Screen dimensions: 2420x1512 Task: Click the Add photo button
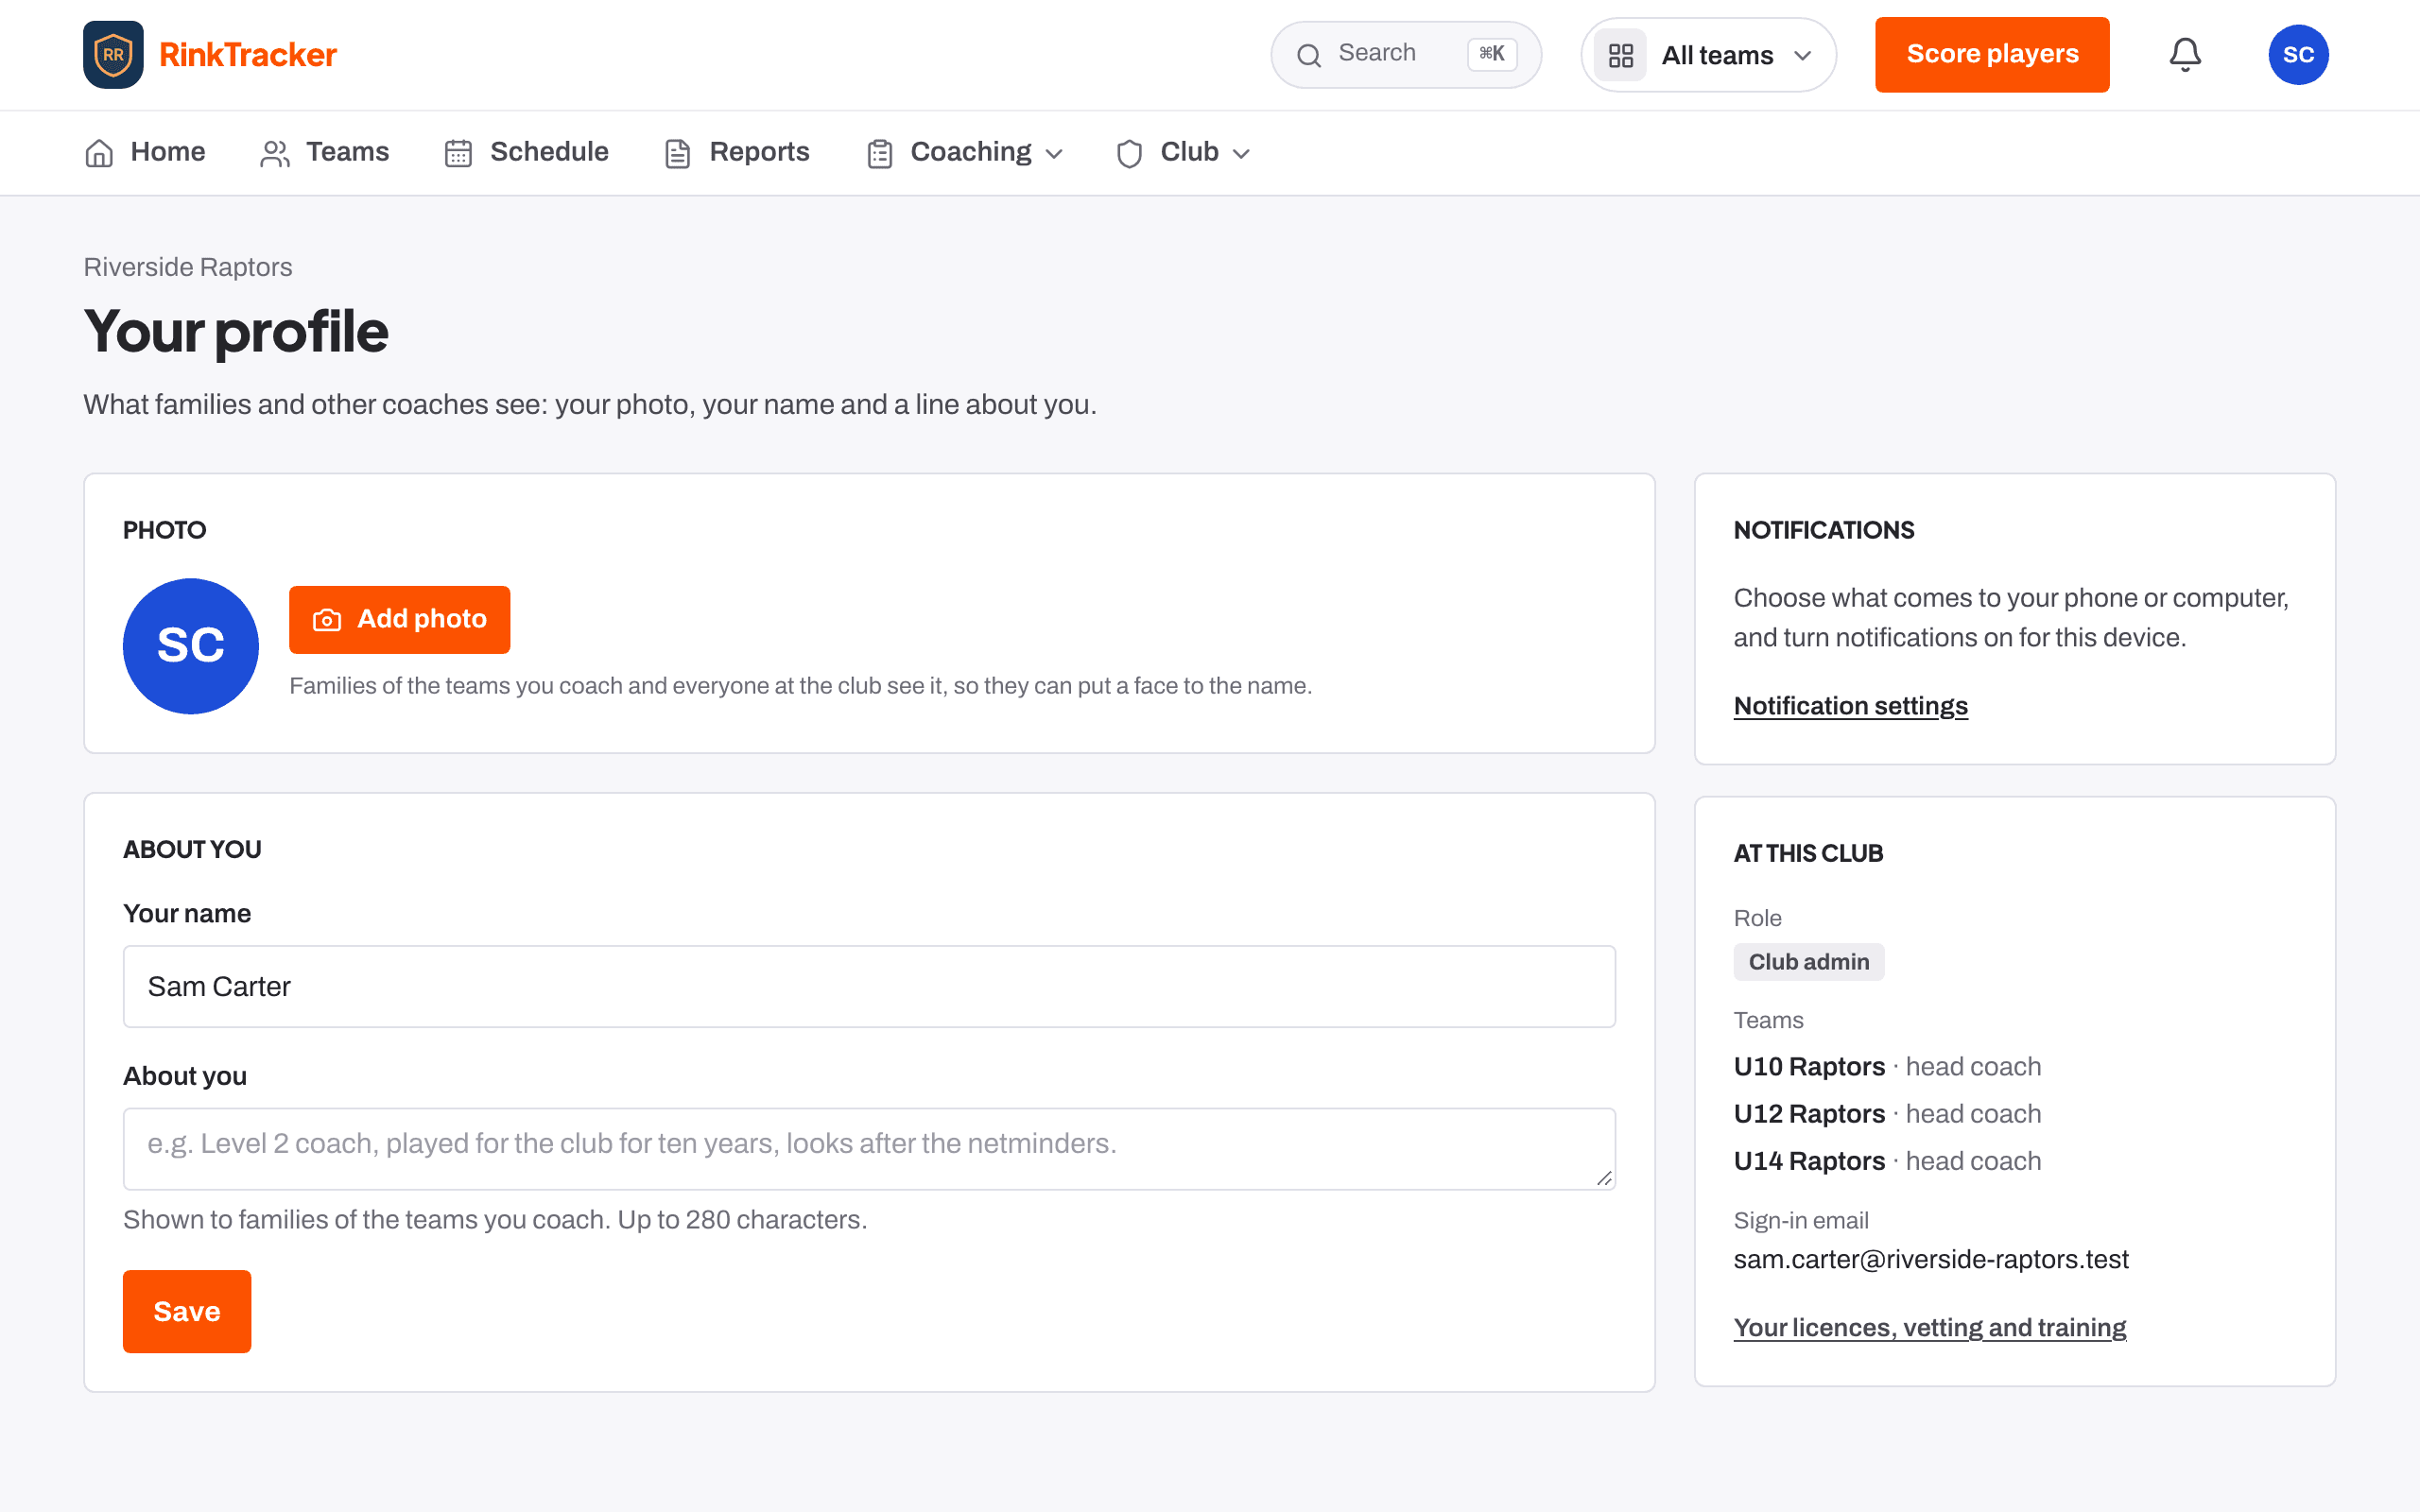[400, 620]
